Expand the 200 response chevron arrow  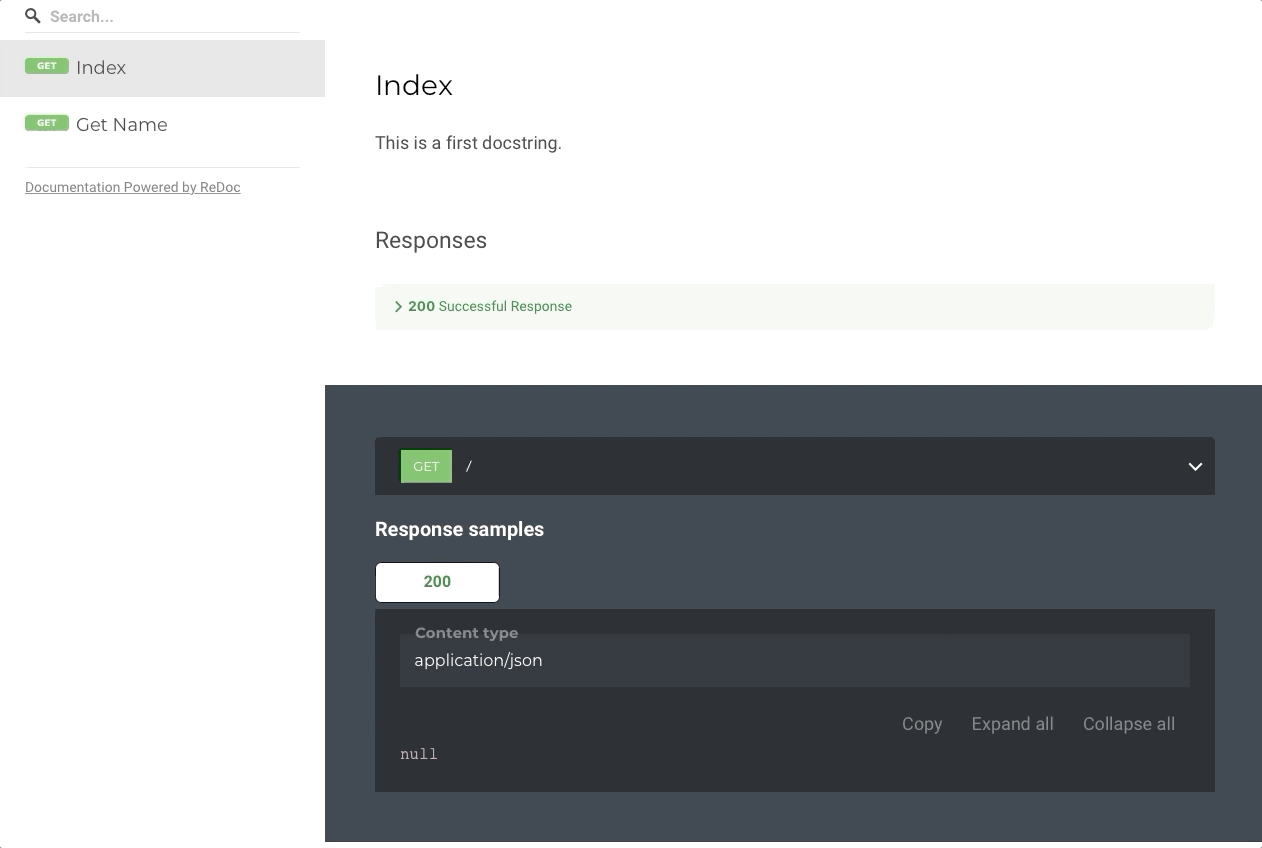(x=398, y=307)
